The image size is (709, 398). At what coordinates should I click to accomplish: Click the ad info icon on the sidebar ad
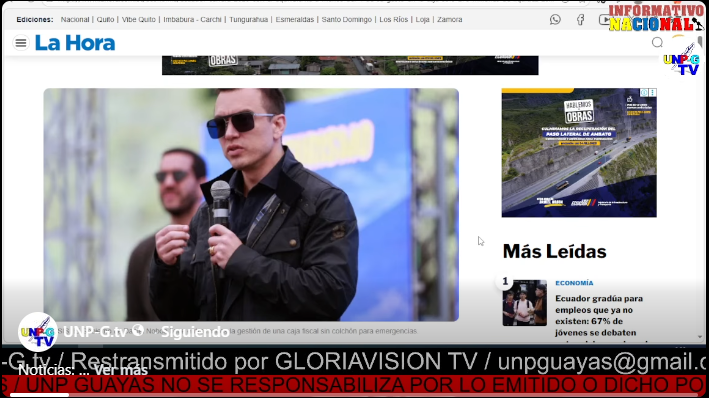[x=643, y=92]
